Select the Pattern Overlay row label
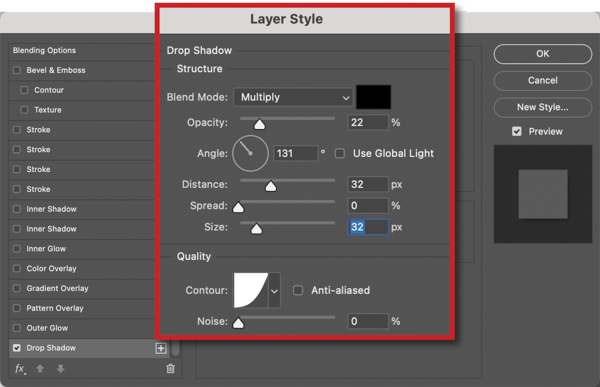 (x=55, y=308)
